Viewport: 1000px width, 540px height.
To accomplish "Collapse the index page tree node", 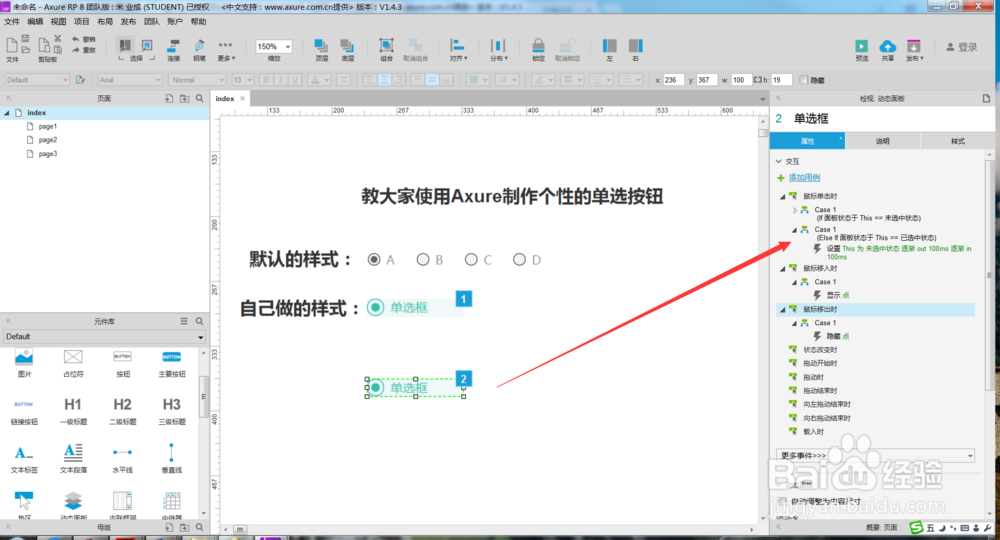I will tap(7, 113).
